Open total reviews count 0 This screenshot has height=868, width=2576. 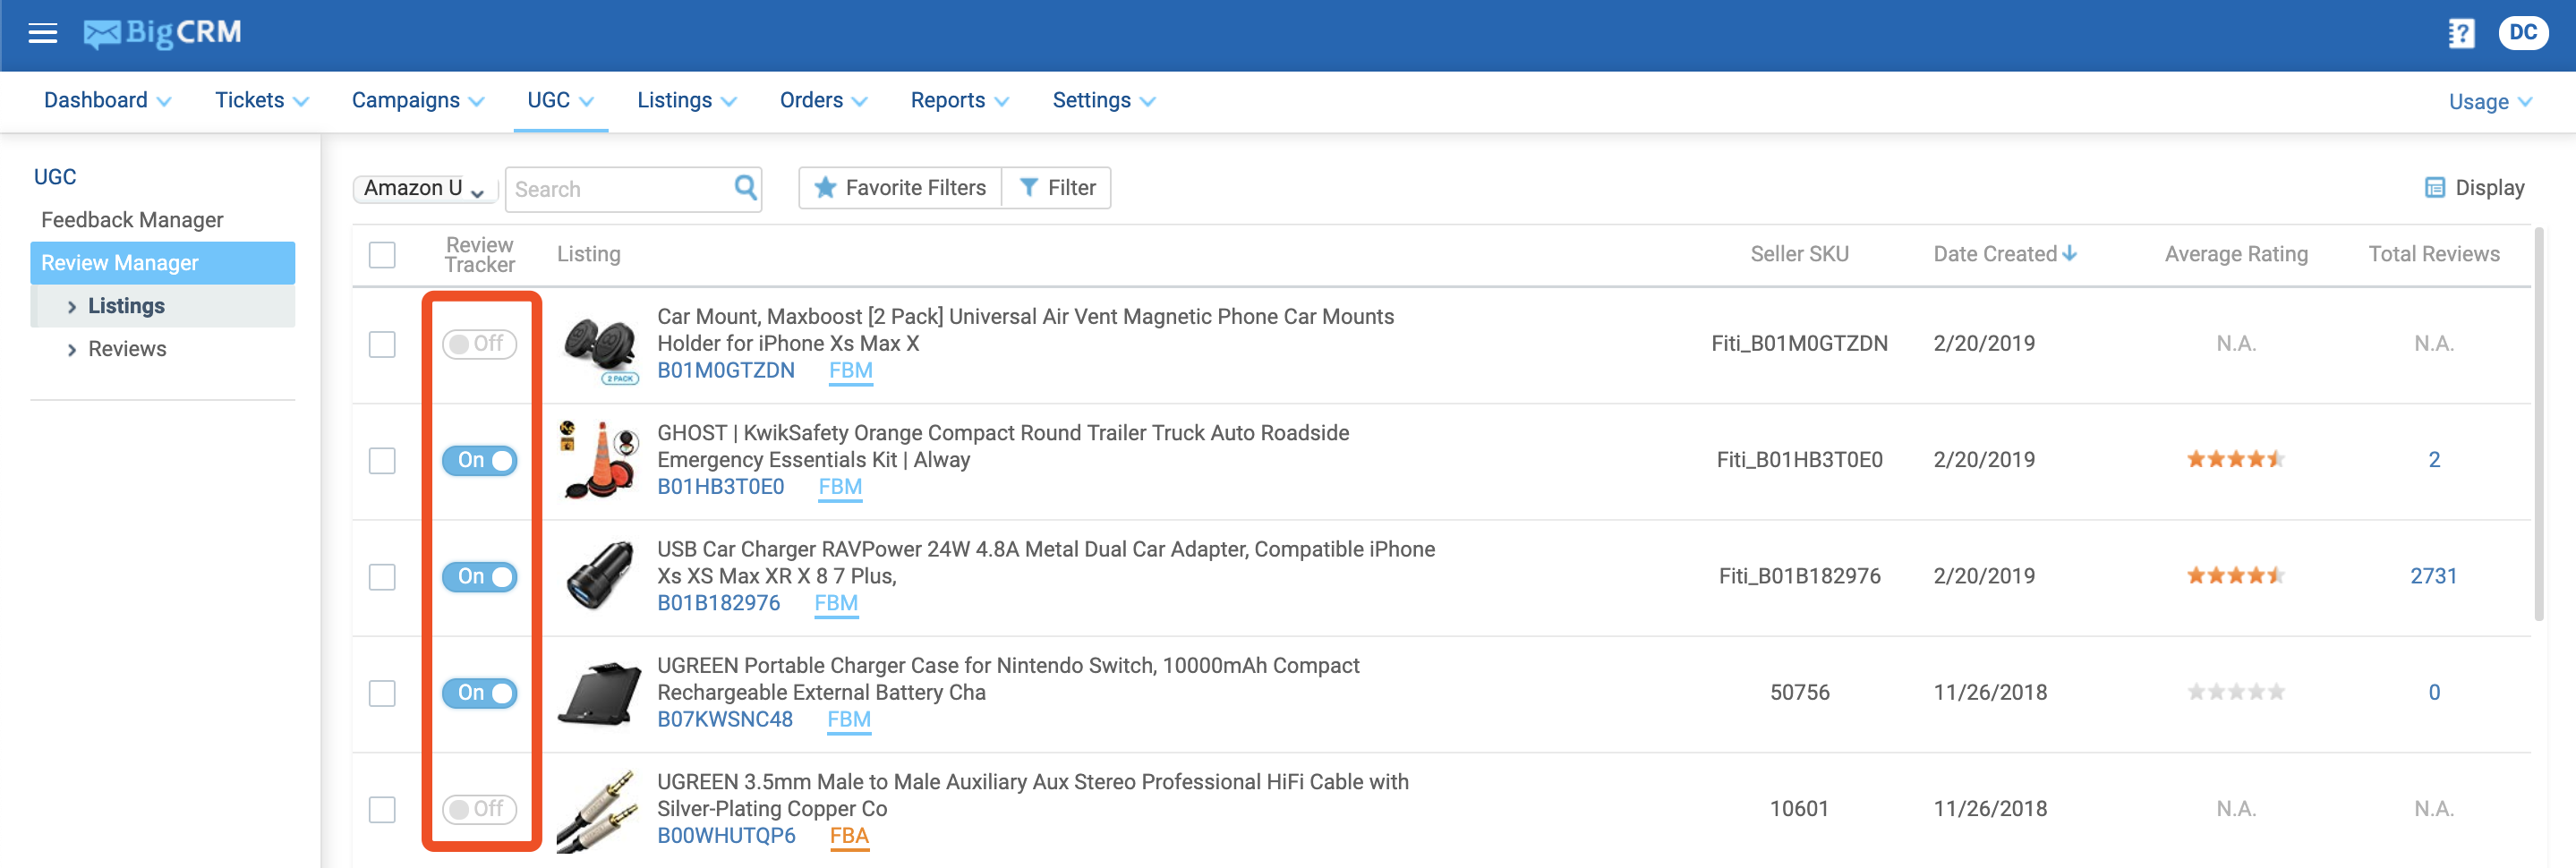(2434, 692)
